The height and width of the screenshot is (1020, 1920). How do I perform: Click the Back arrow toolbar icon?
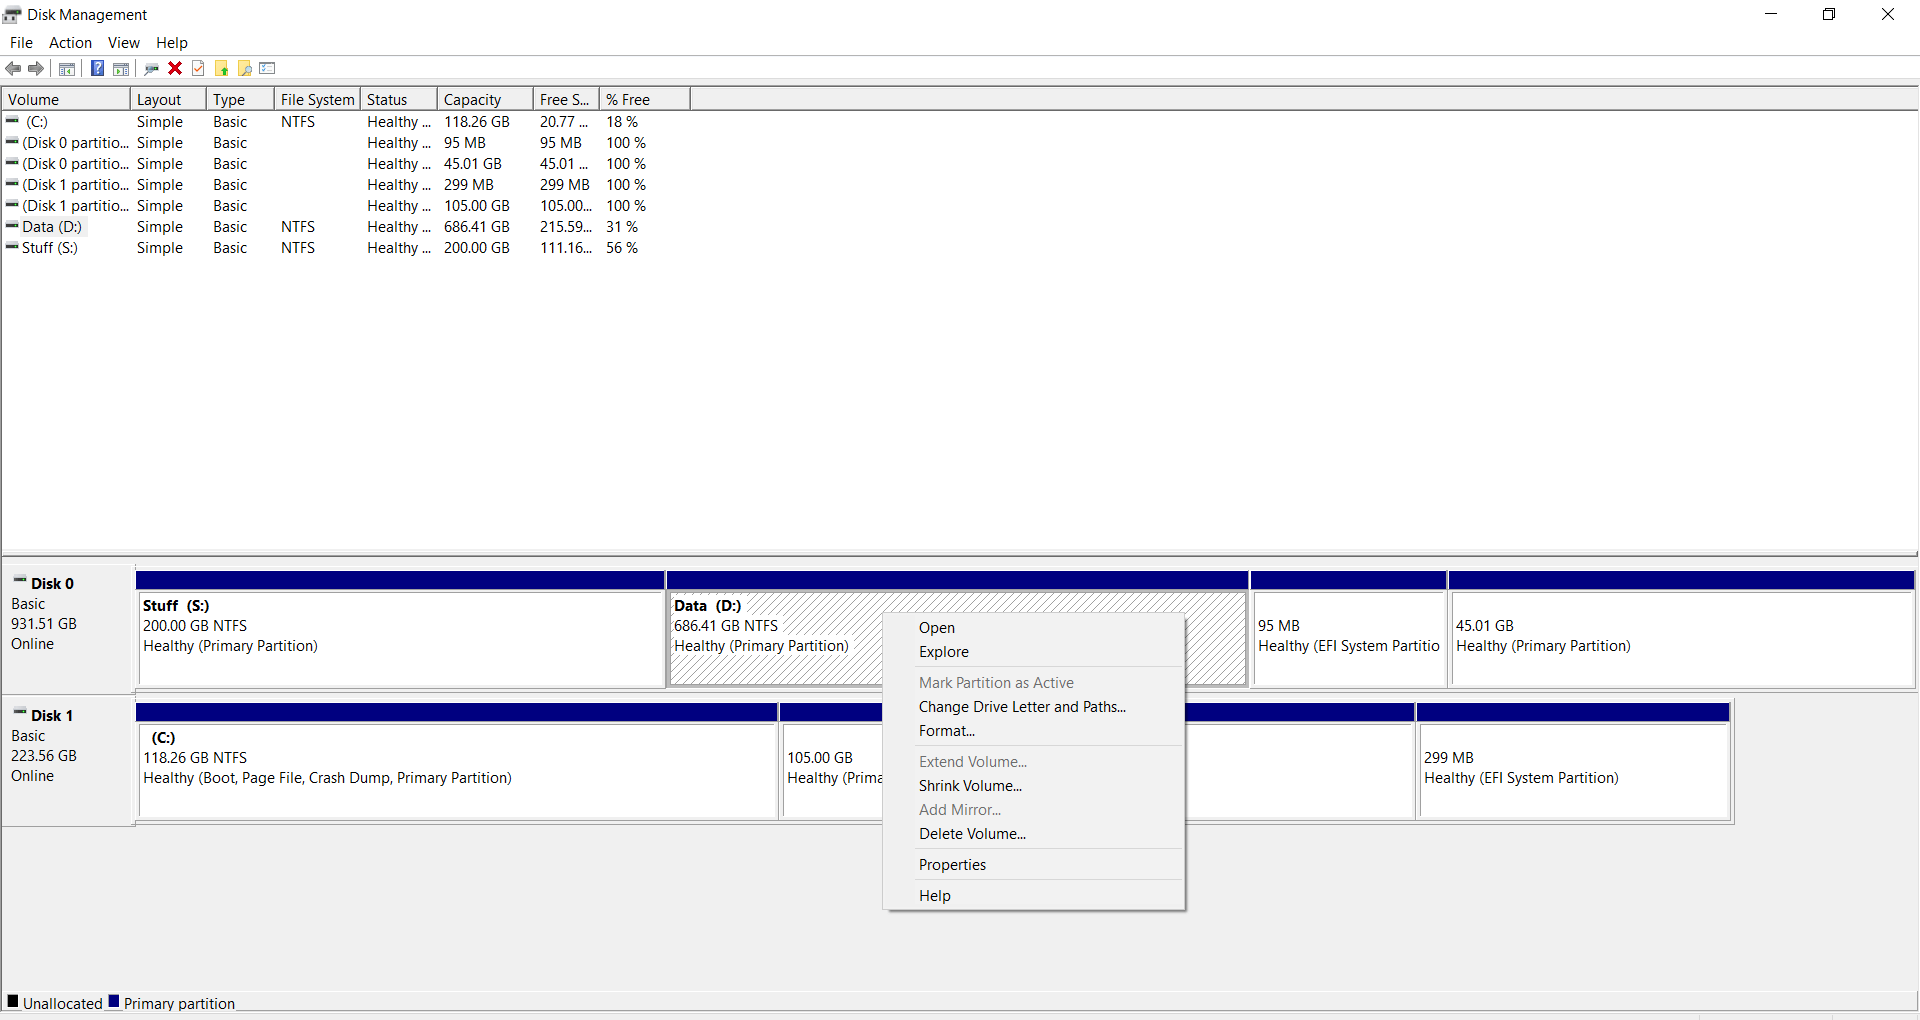[13, 68]
